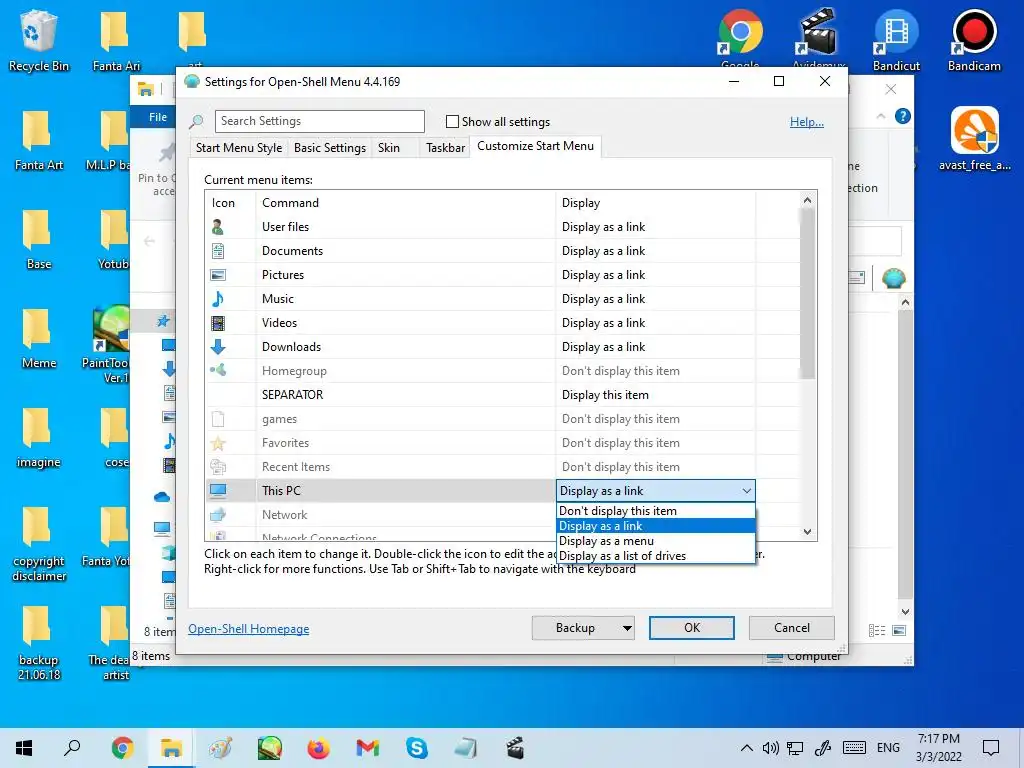This screenshot has width=1024, height=768.
Task: Click Display as a link for Documents
Action: (x=603, y=251)
